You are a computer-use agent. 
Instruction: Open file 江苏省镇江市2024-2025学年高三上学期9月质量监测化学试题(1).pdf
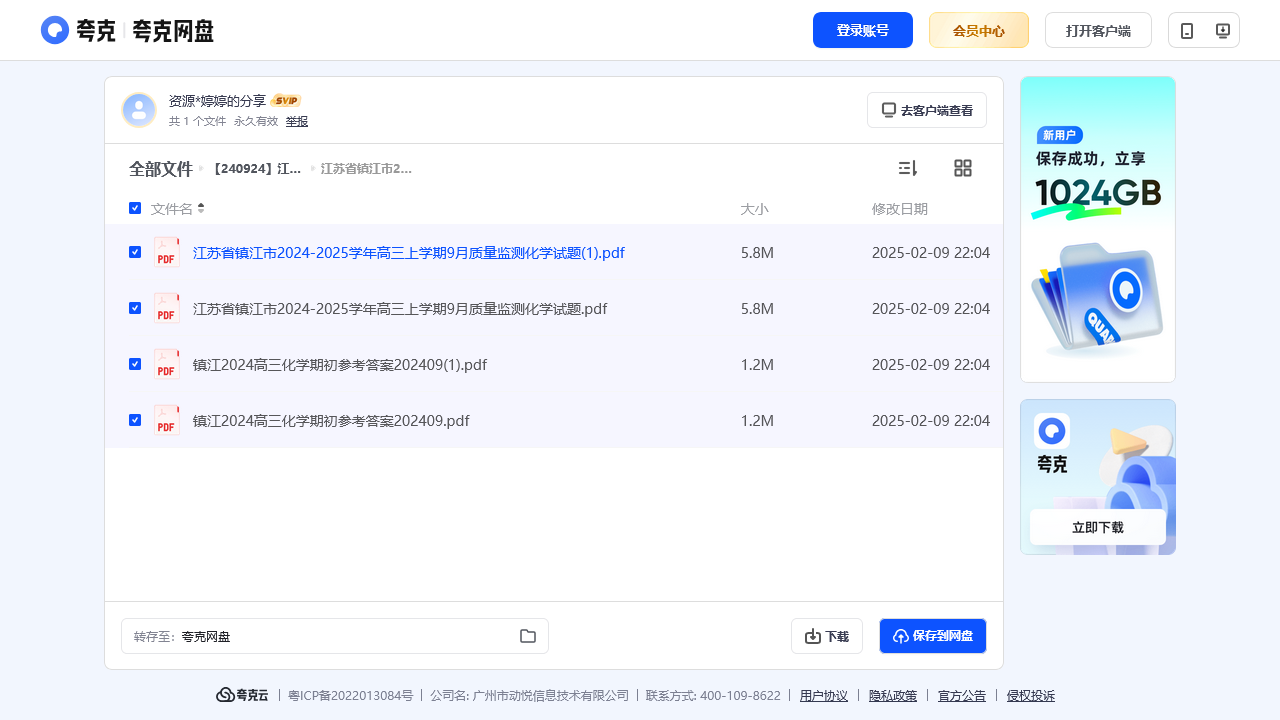click(409, 253)
